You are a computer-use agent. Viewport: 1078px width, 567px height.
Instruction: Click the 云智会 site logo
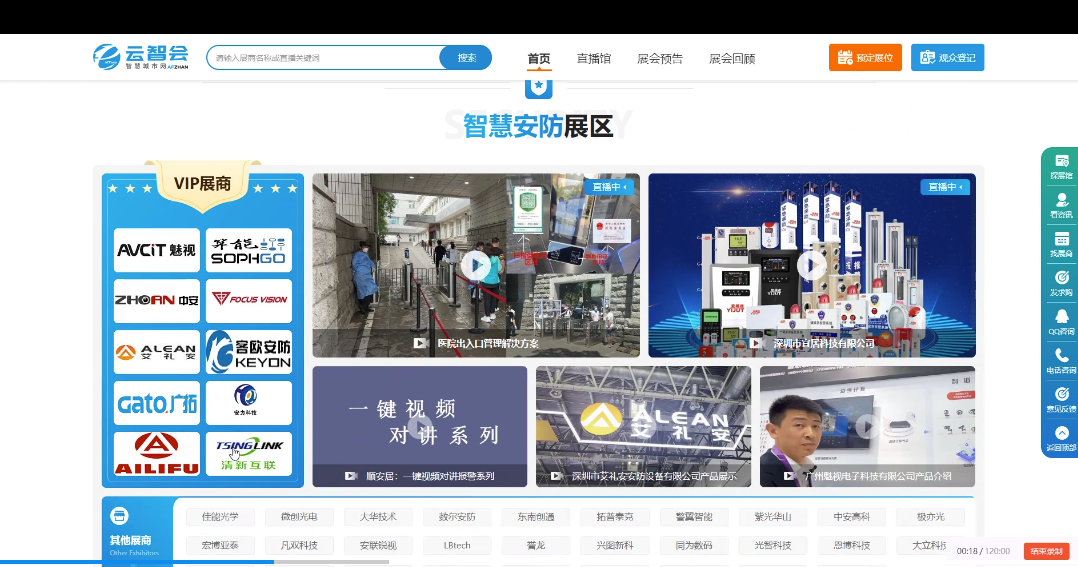141,57
